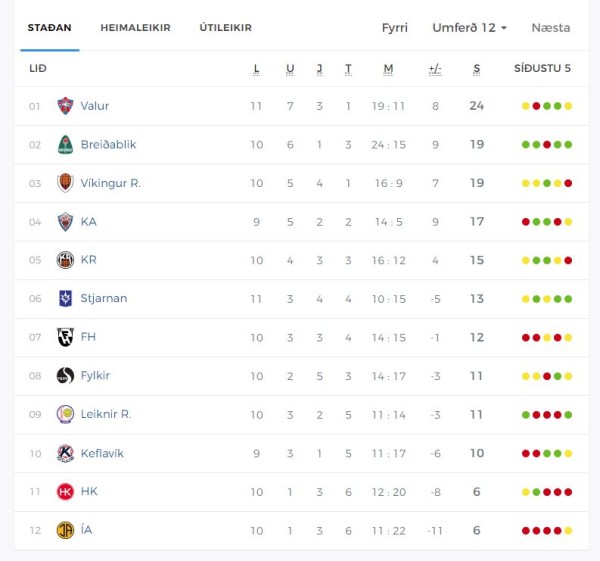Switch to the Heimaleikir tab
Screen dimensions: 600x561
pos(135,28)
